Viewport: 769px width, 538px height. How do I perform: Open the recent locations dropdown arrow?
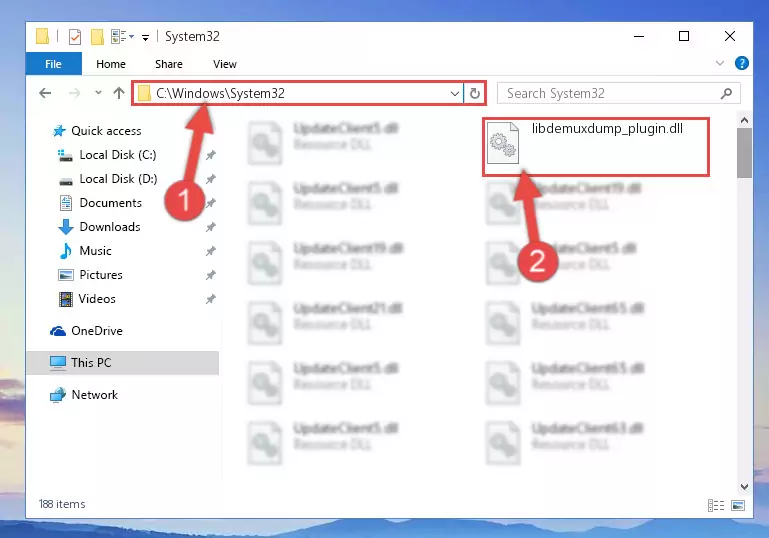pyautogui.click(x=98, y=92)
